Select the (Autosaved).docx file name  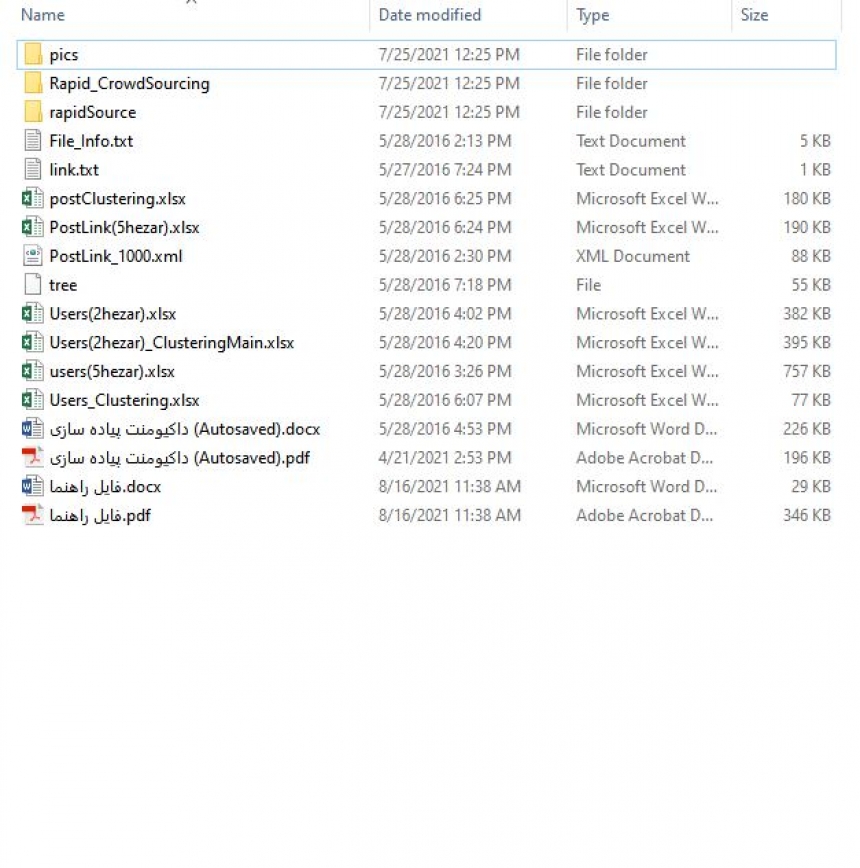[185, 429]
